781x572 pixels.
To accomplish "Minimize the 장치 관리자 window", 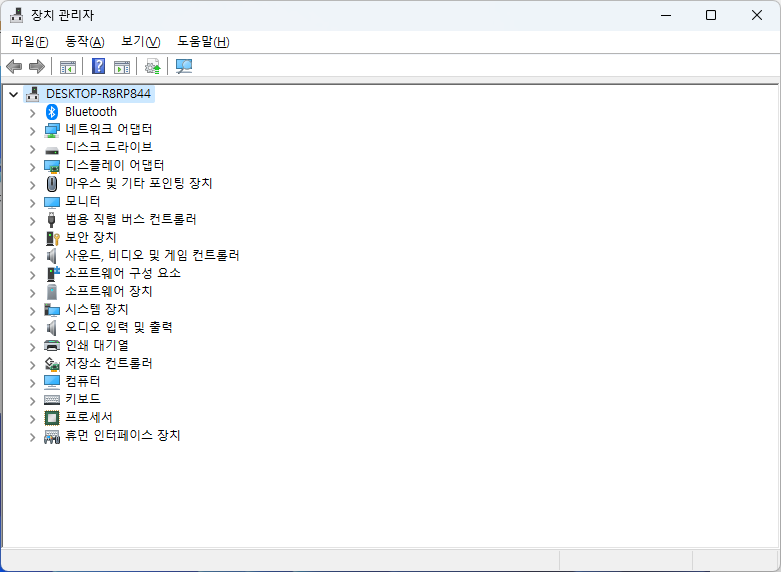I will (666, 15).
